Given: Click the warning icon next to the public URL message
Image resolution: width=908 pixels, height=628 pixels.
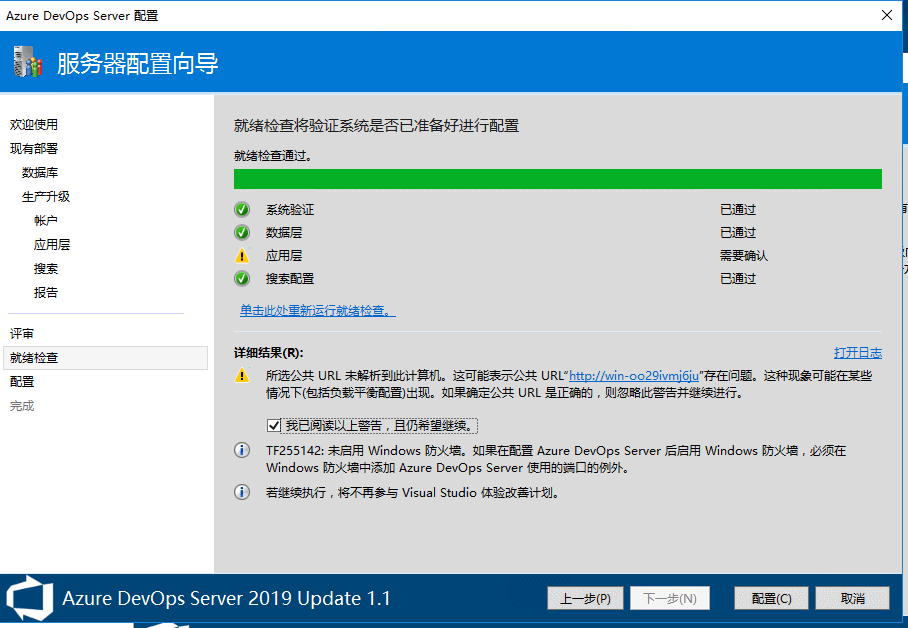Looking at the screenshot, I should (x=242, y=376).
